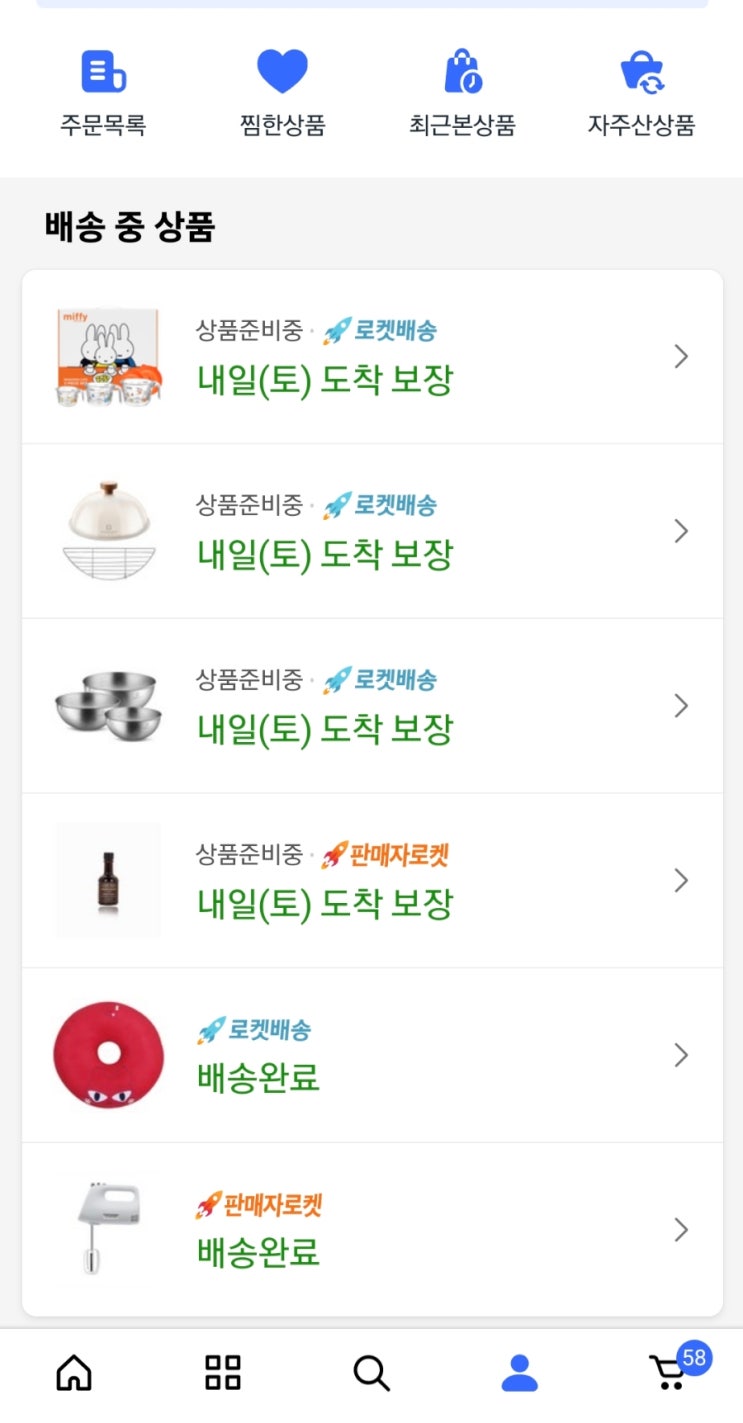Click chevron next to the cream pot item
The image size is (743, 1423).
[x=681, y=531]
